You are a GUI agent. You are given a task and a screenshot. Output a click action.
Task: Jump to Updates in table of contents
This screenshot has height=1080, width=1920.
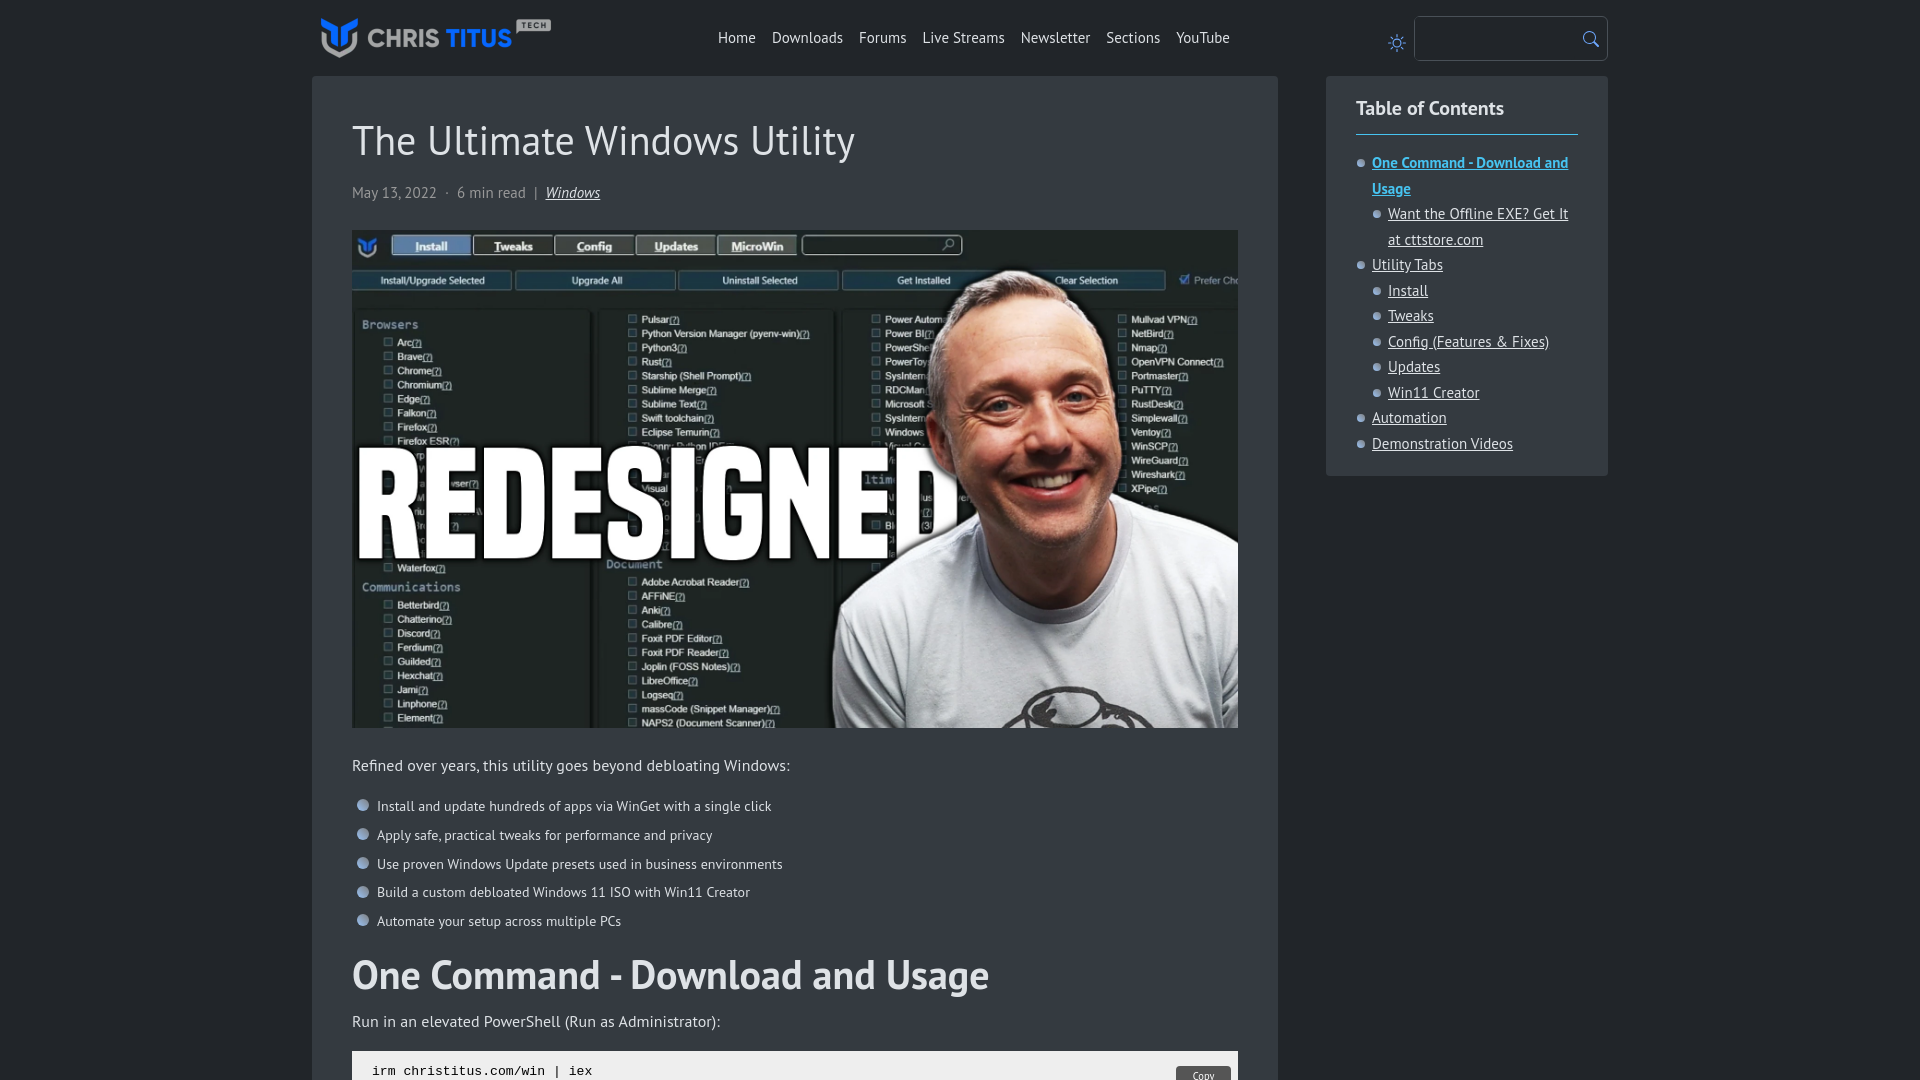click(1414, 367)
